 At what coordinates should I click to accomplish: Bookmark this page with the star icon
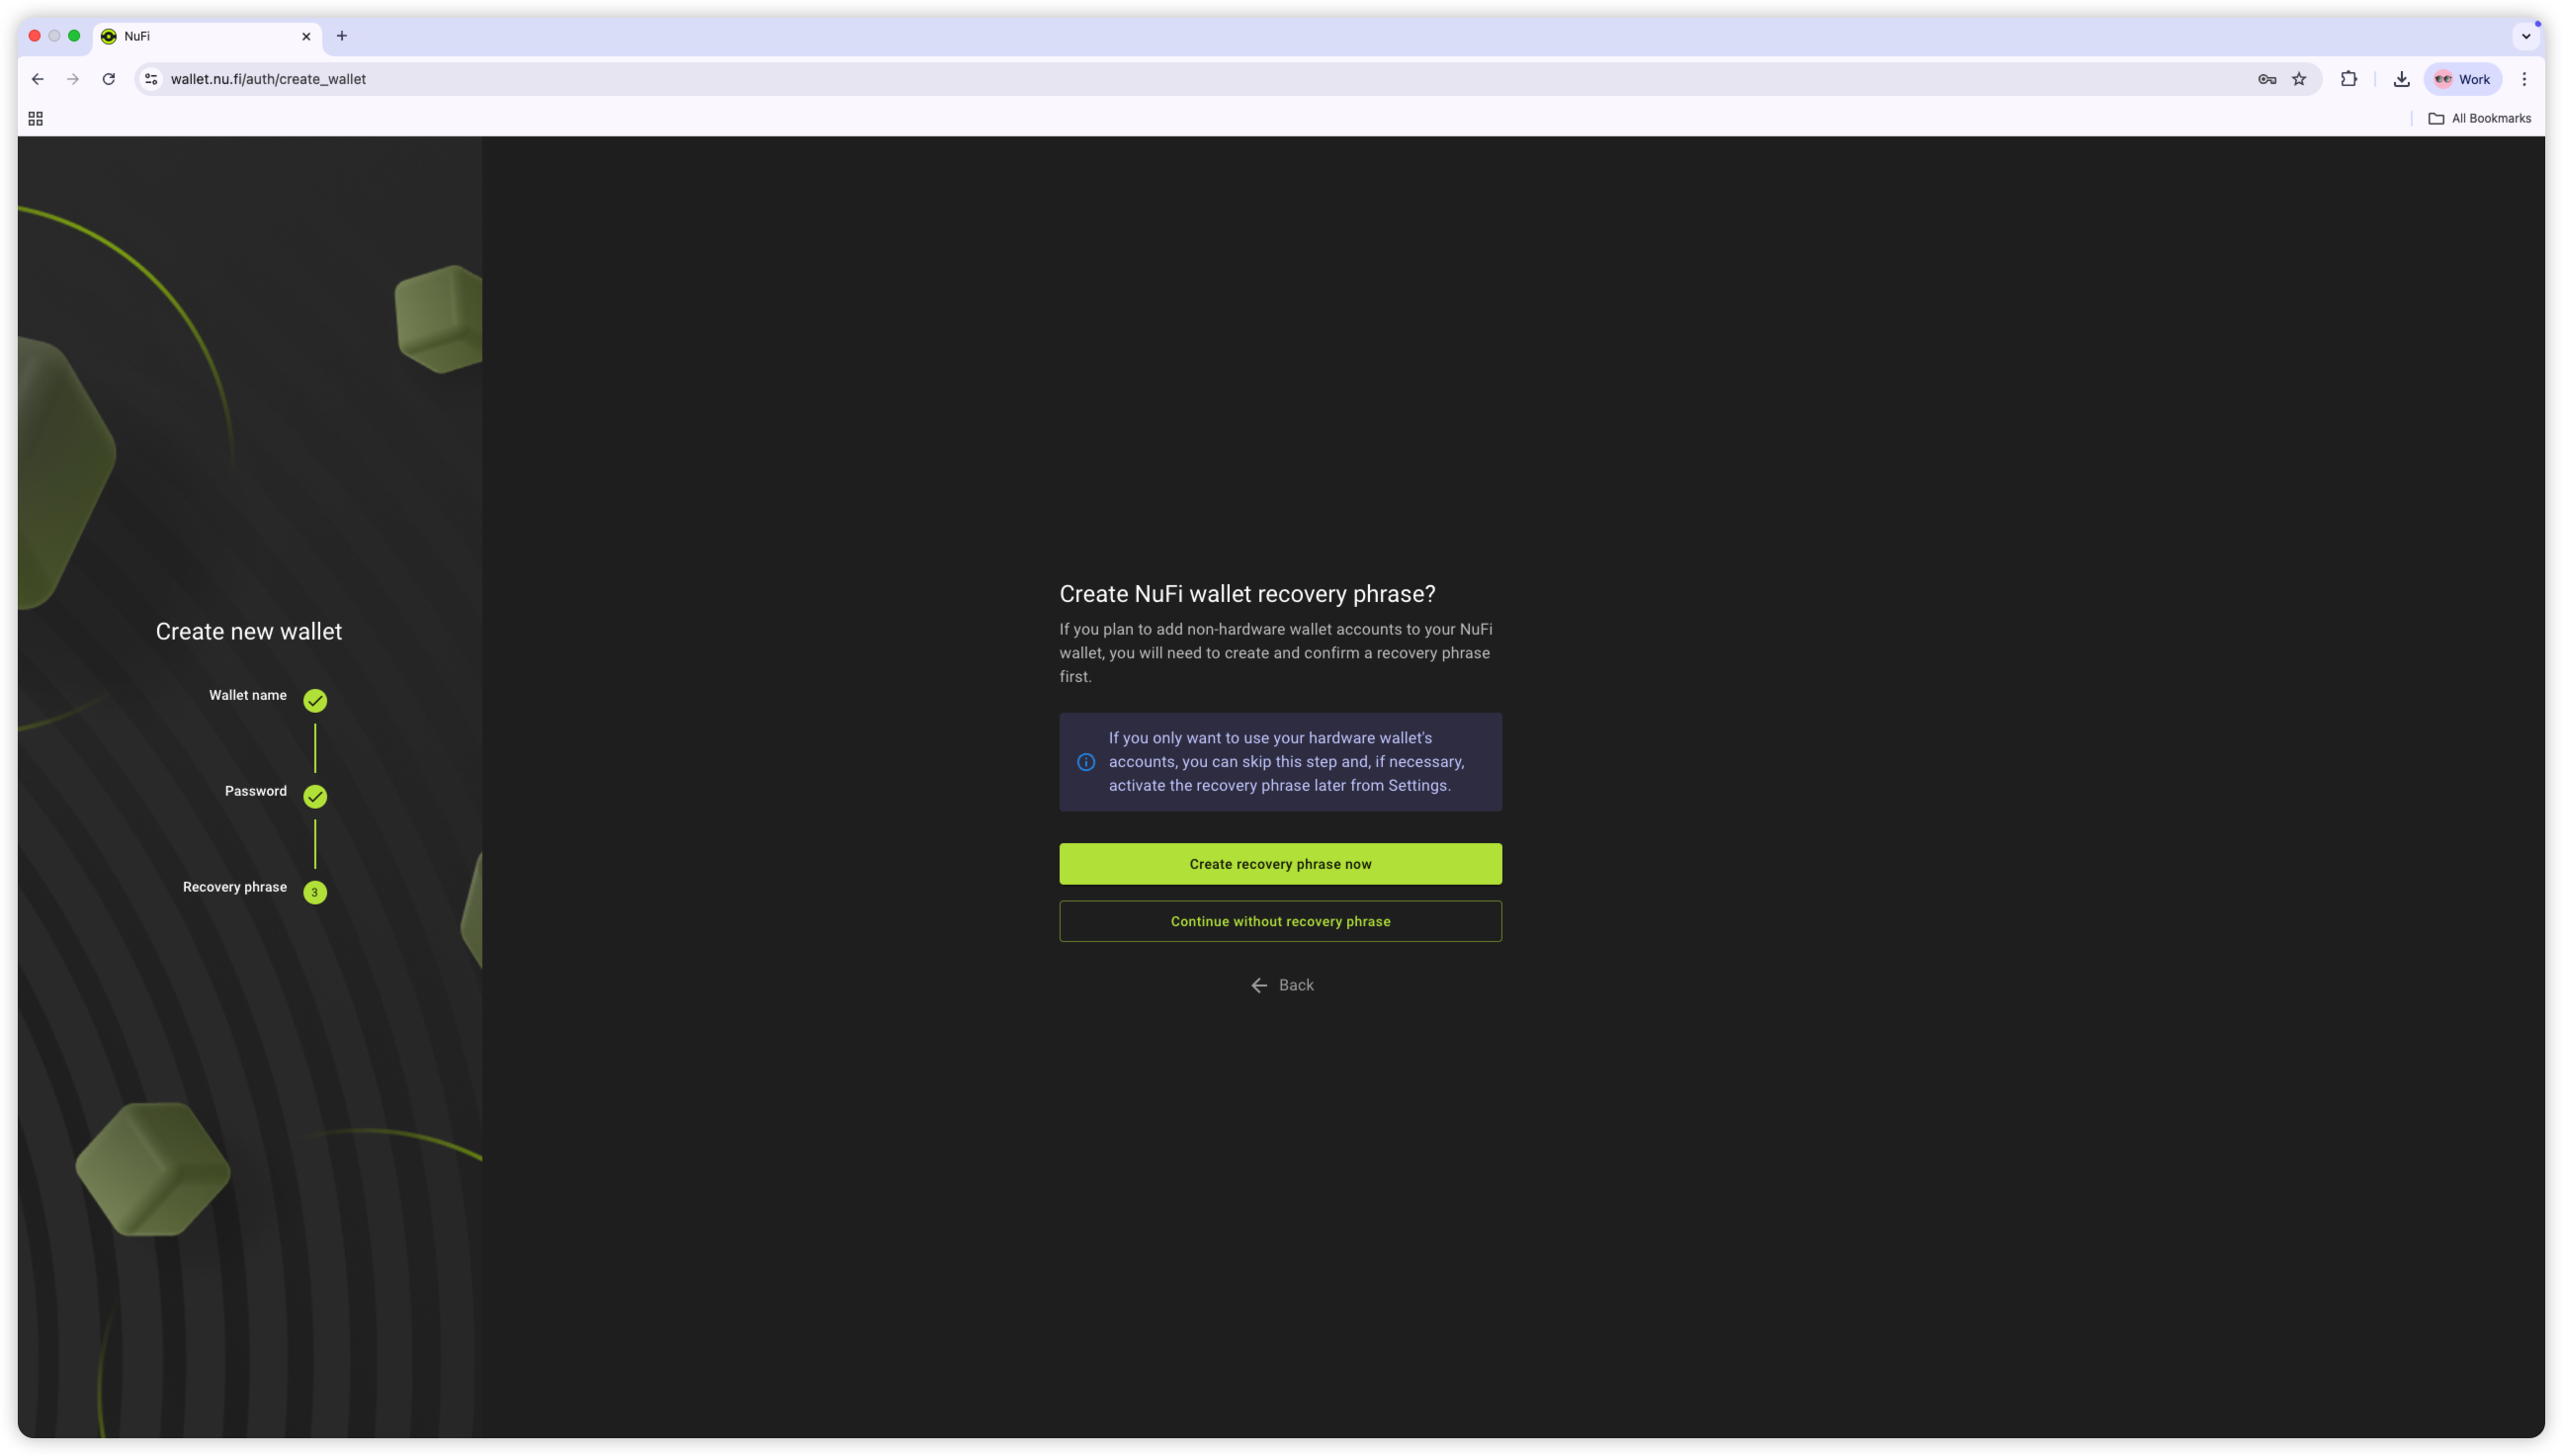coord(2299,79)
